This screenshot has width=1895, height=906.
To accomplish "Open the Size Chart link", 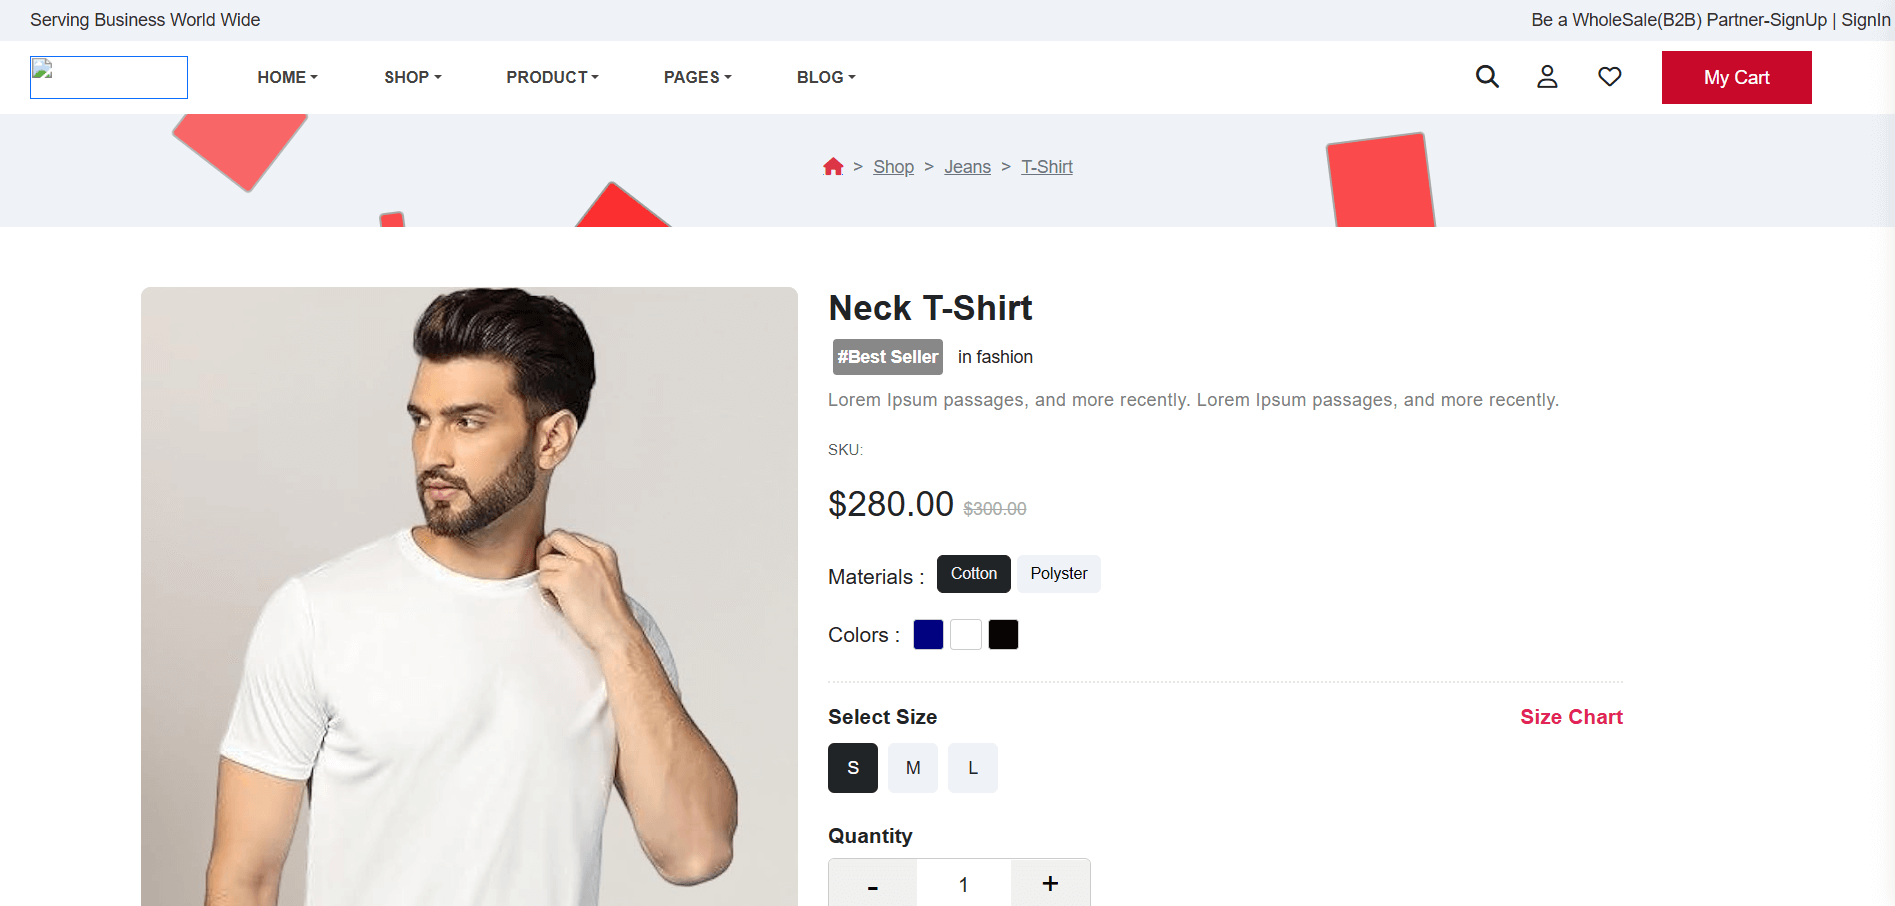I will click(1571, 717).
